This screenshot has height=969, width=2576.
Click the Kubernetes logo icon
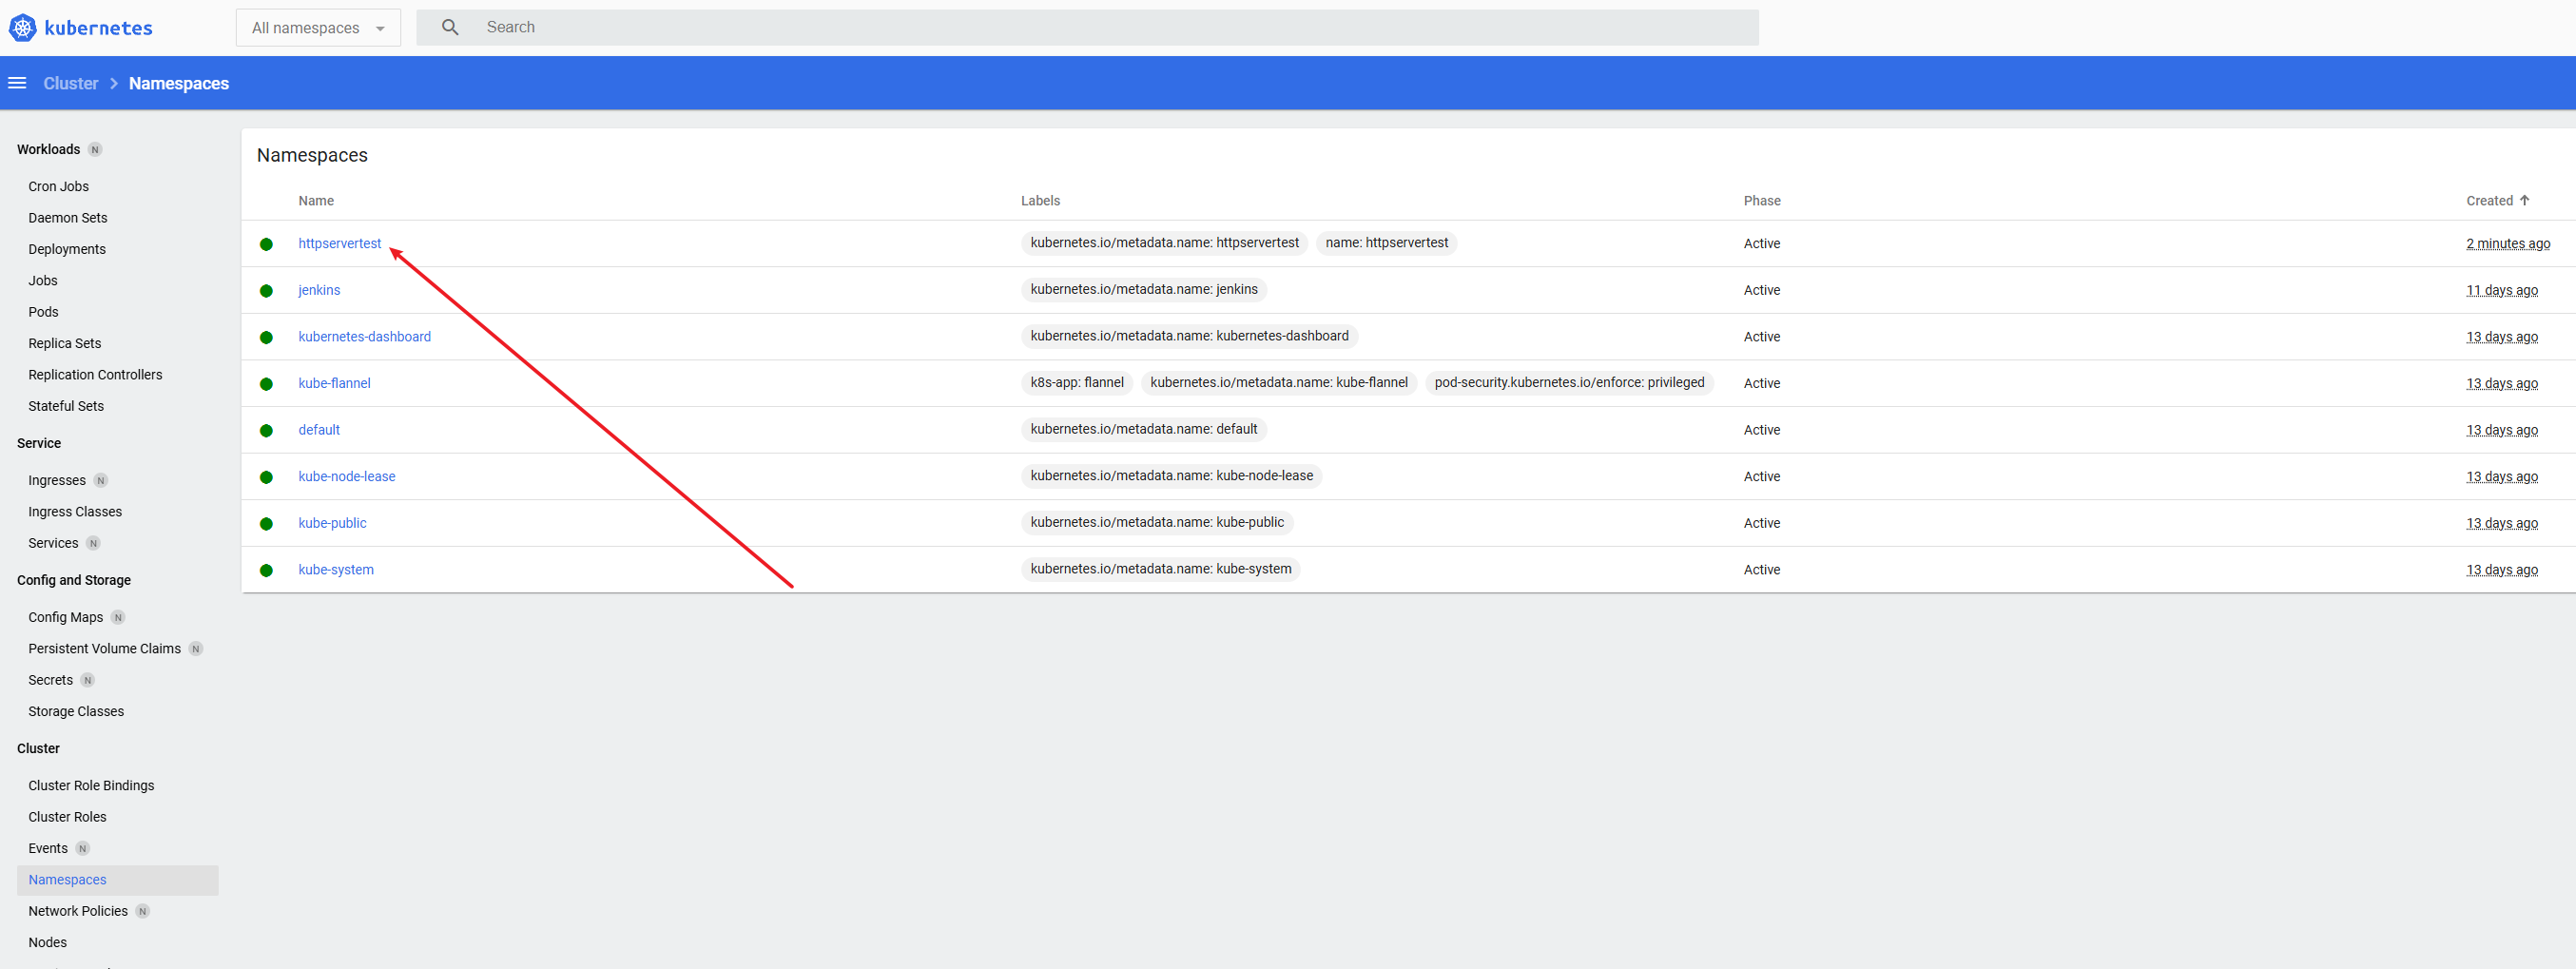(x=22, y=28)
